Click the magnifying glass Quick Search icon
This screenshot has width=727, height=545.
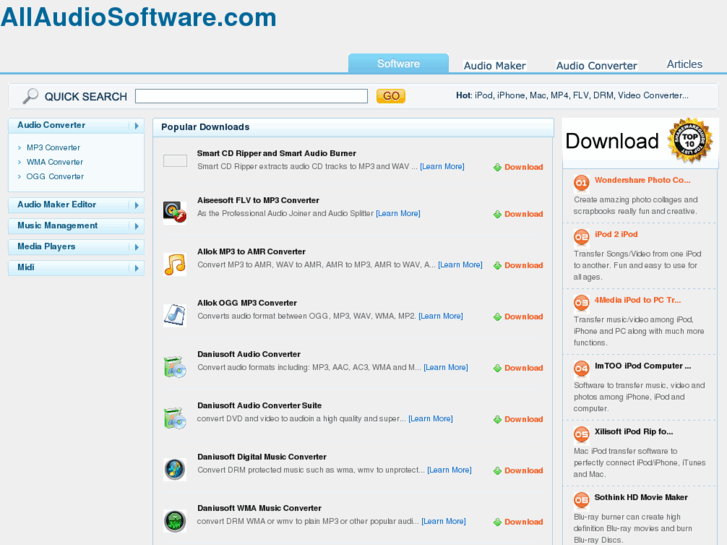[31, 96]
